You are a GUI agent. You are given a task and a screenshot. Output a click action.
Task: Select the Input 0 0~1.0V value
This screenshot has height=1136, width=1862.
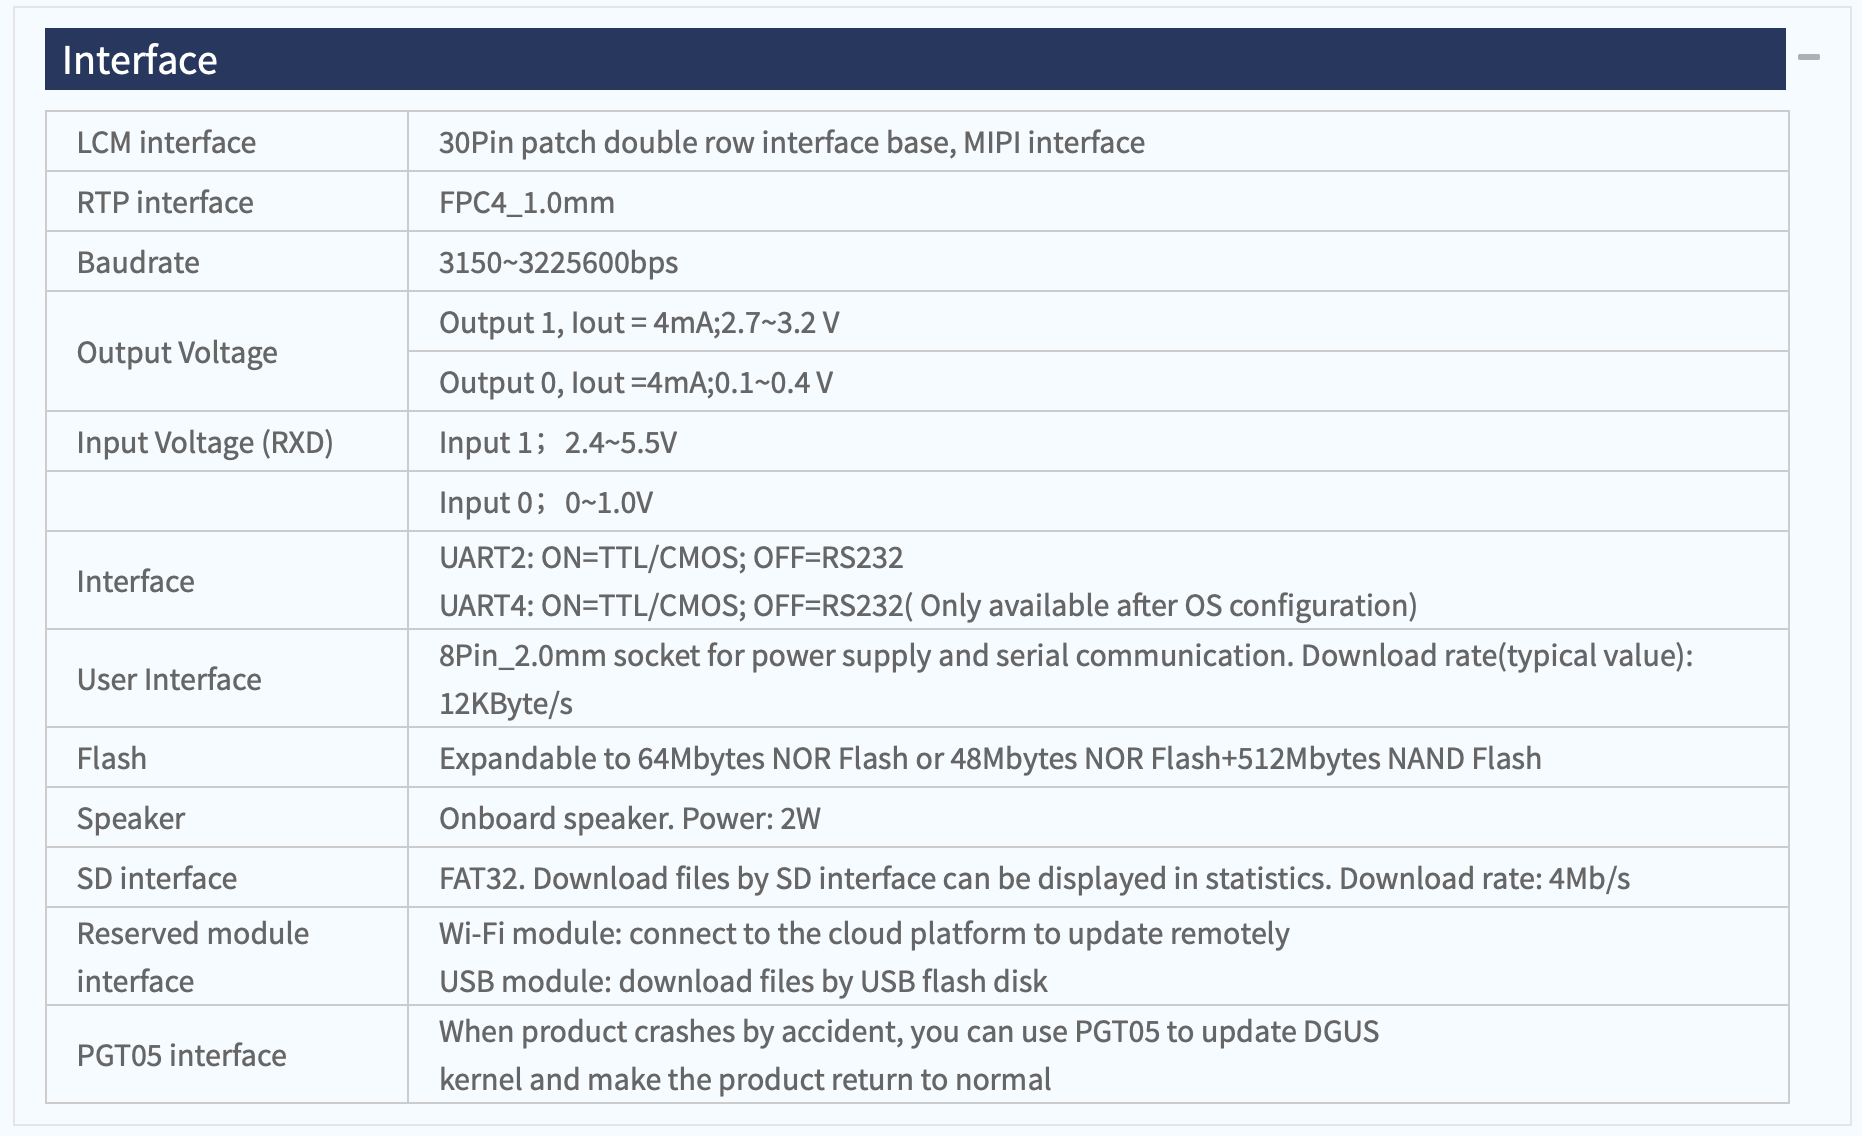[x=546, y=502]
